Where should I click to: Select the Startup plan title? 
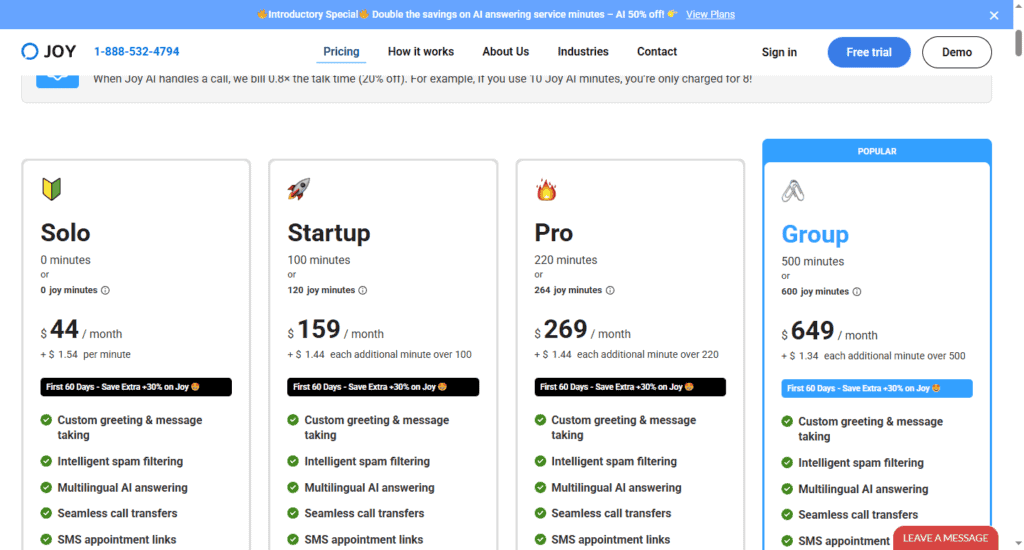328,233
